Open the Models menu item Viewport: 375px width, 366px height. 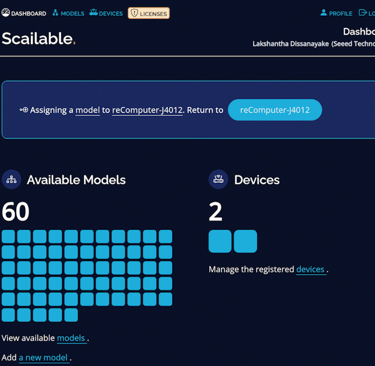pos(68,13)
